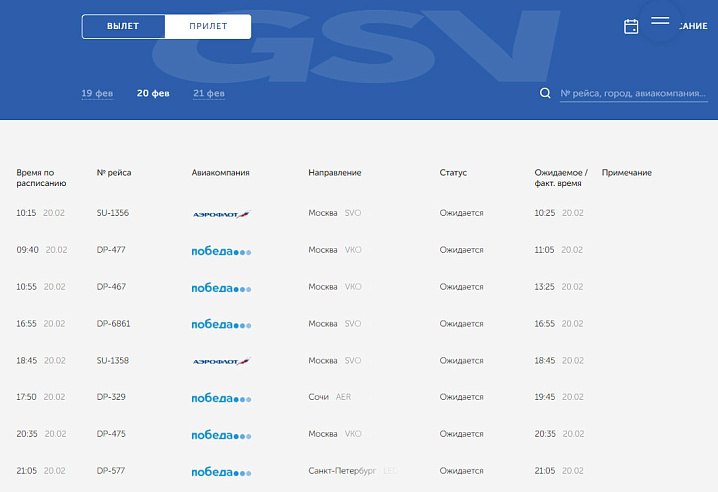This screenshot has height=492, width=718.
Task: Click Aeroflot logo for flight SU-1358
Action: 221,360
